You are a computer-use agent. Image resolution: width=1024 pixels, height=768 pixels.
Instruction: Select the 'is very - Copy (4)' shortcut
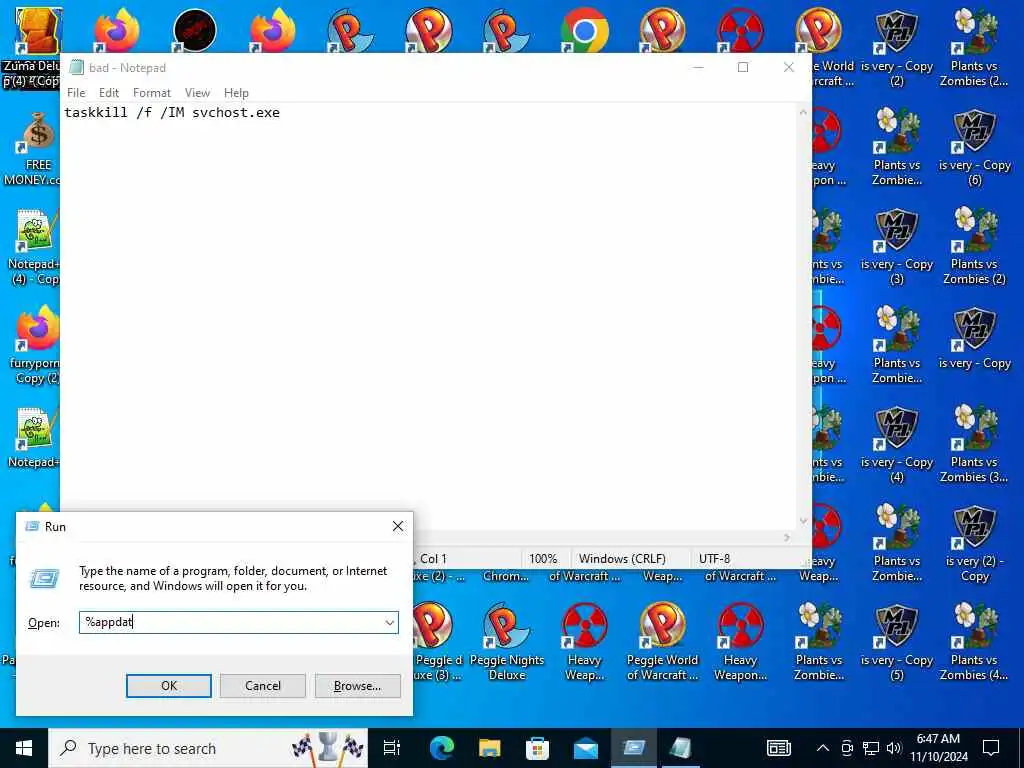(897, 445)
